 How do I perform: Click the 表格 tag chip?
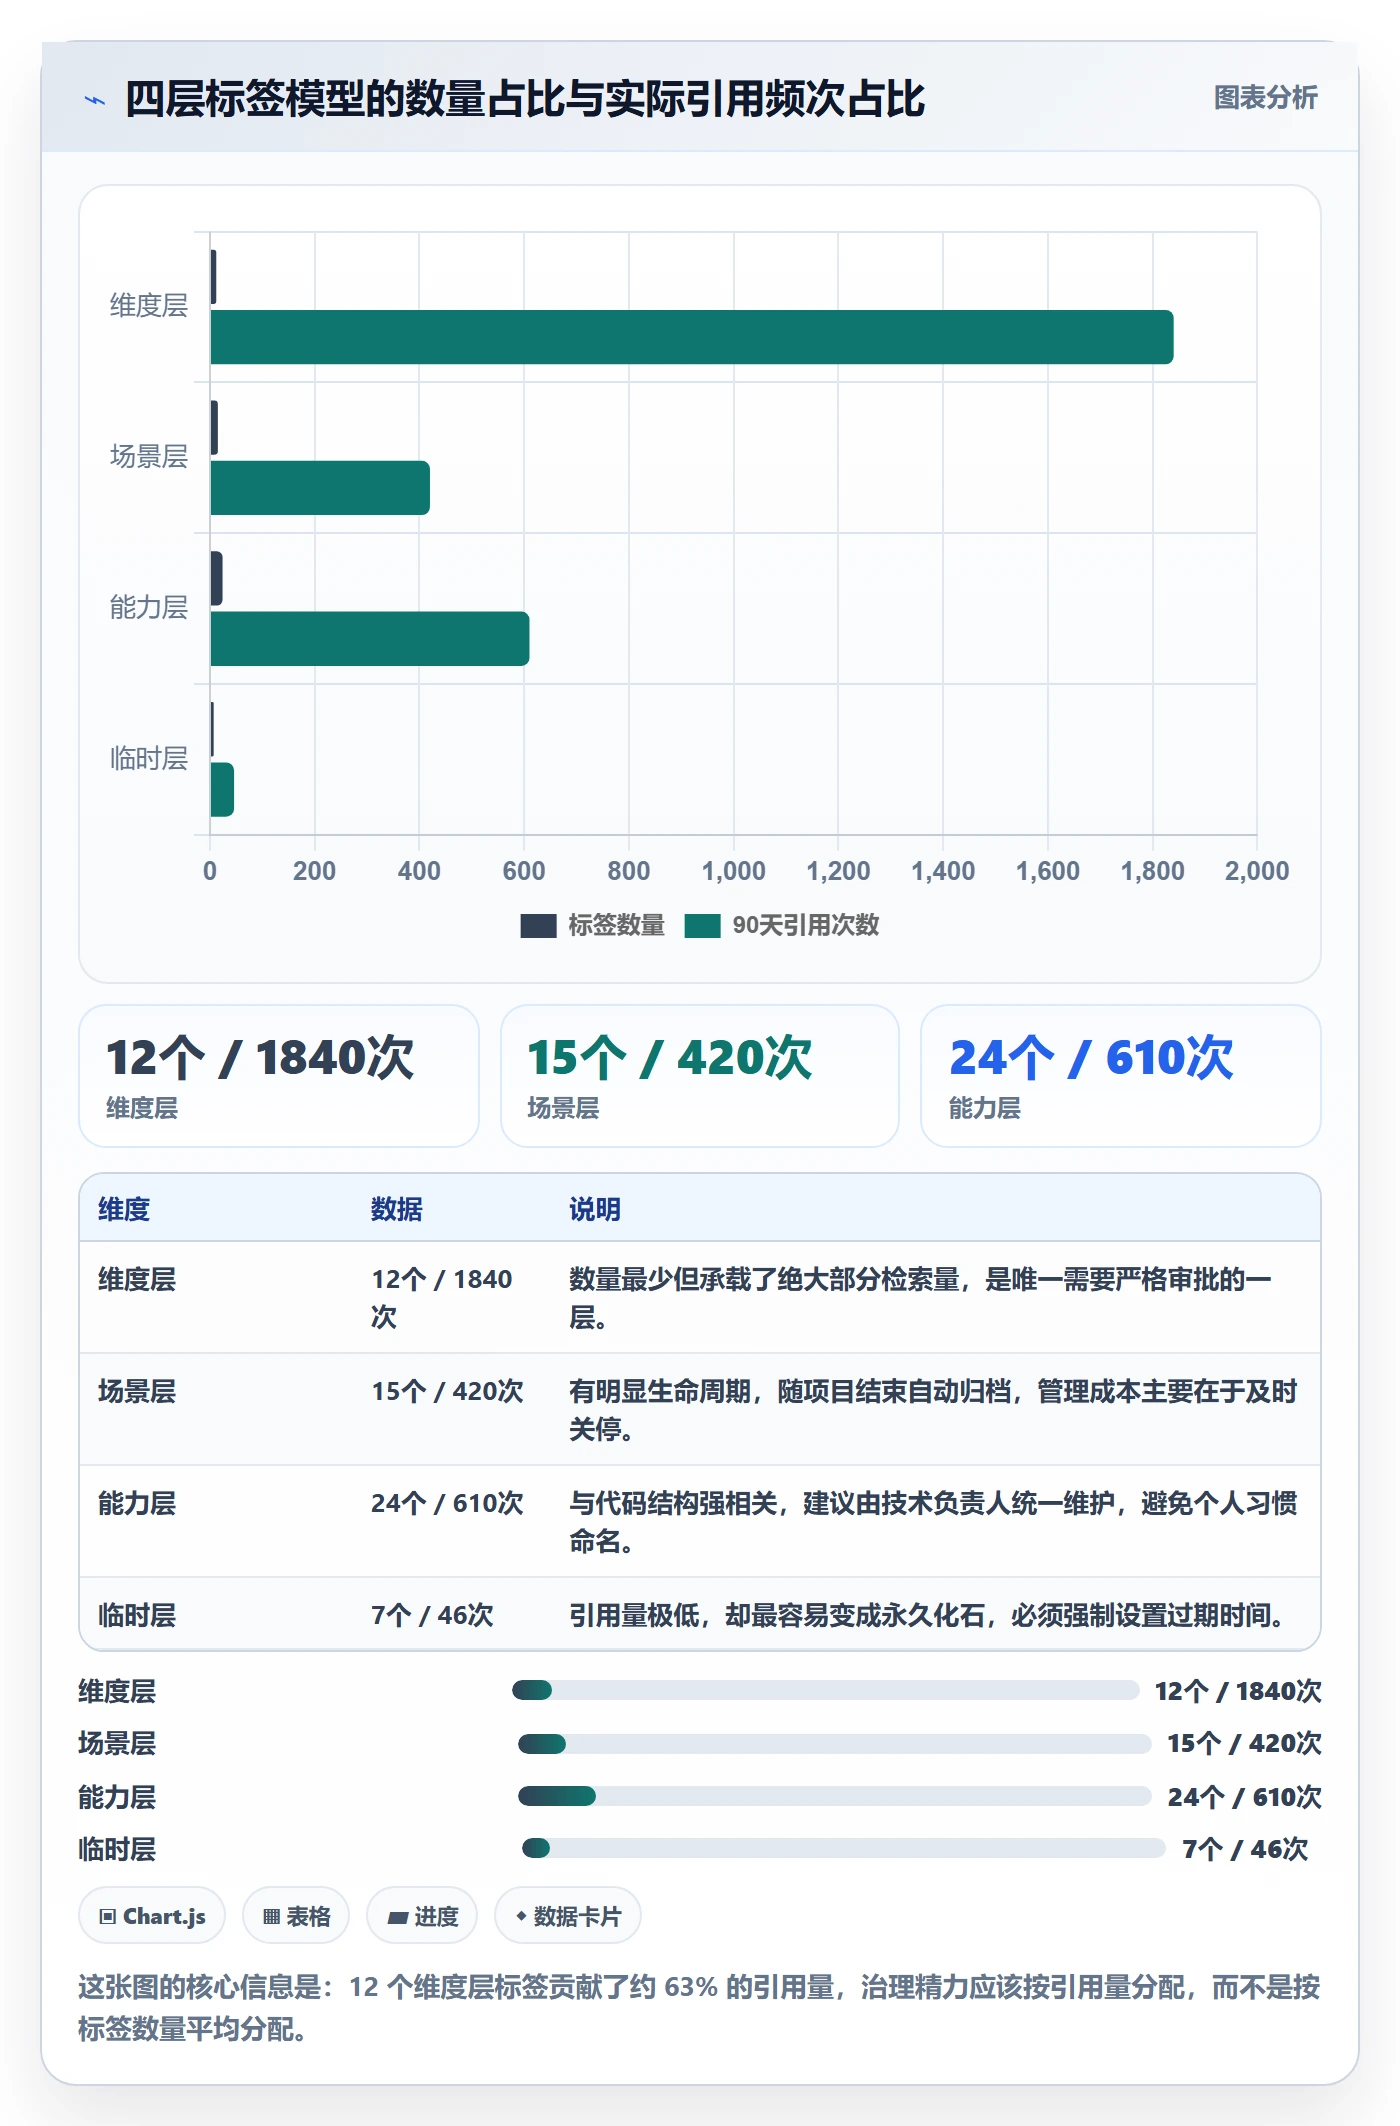point(296,1916)
